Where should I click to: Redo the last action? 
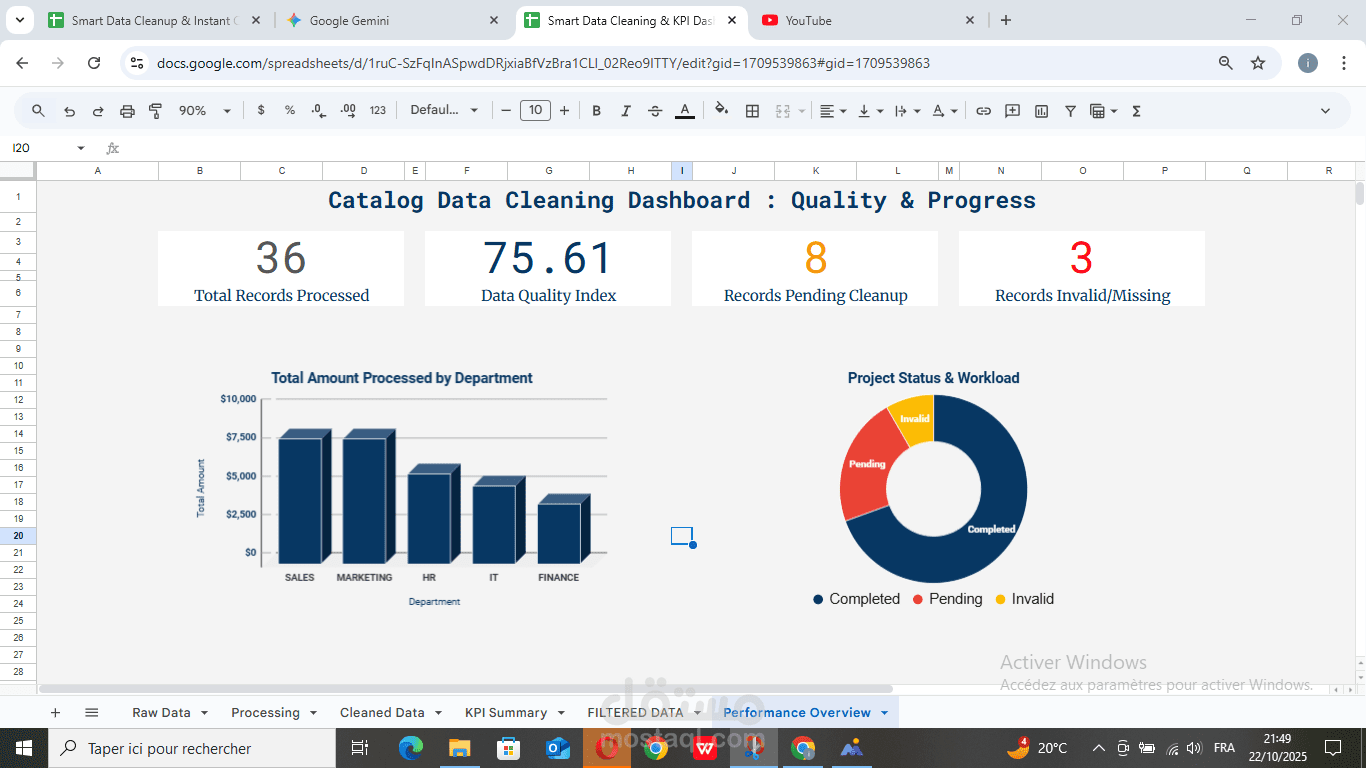point(98,111)
